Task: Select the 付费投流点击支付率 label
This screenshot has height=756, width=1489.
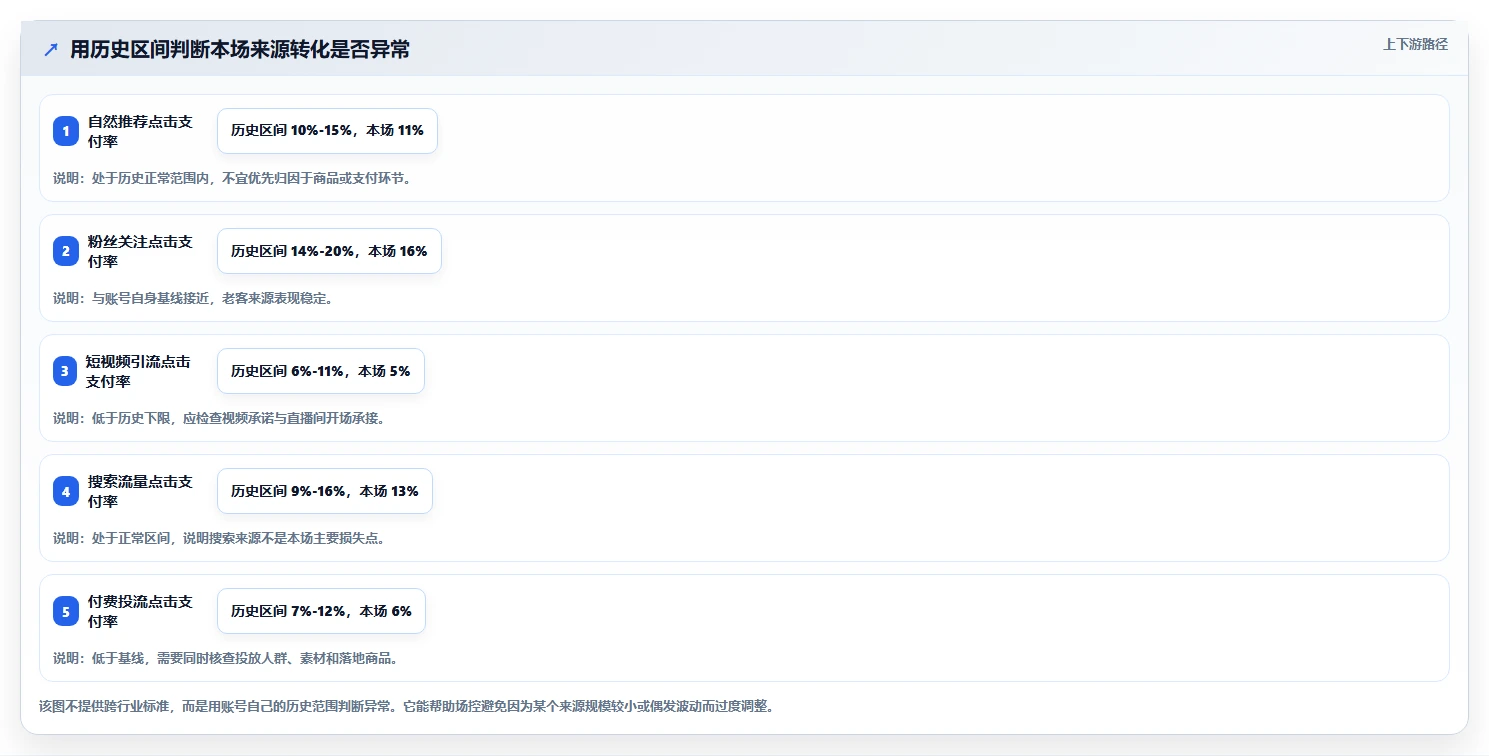Action: pos(140,611)
